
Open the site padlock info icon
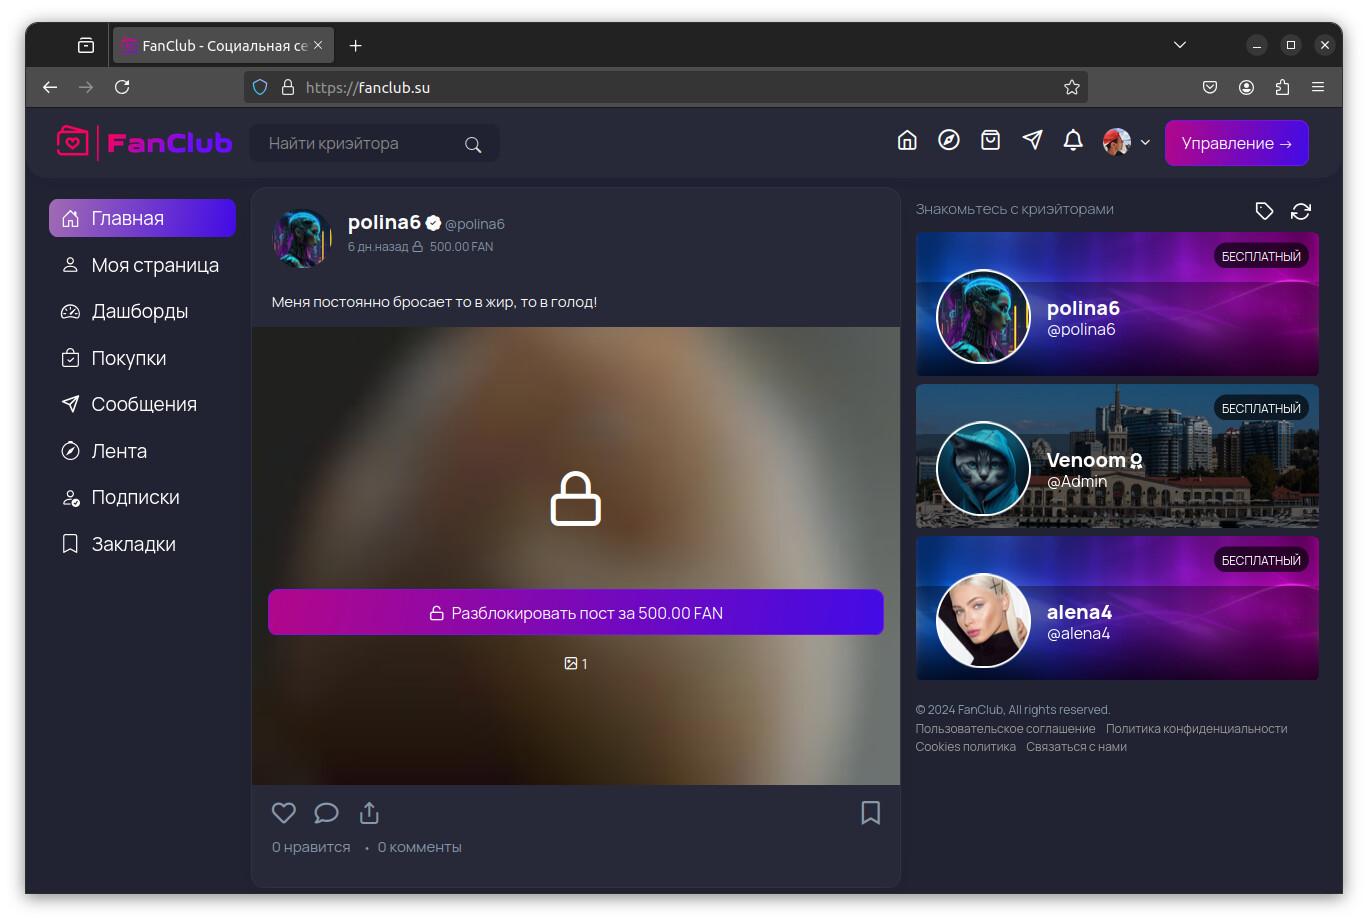288,87
